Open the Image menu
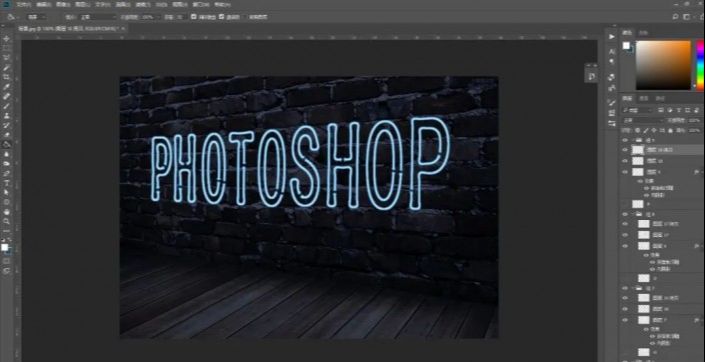The image size is (705, 362). pyautogui.click(x=62, y=4)
